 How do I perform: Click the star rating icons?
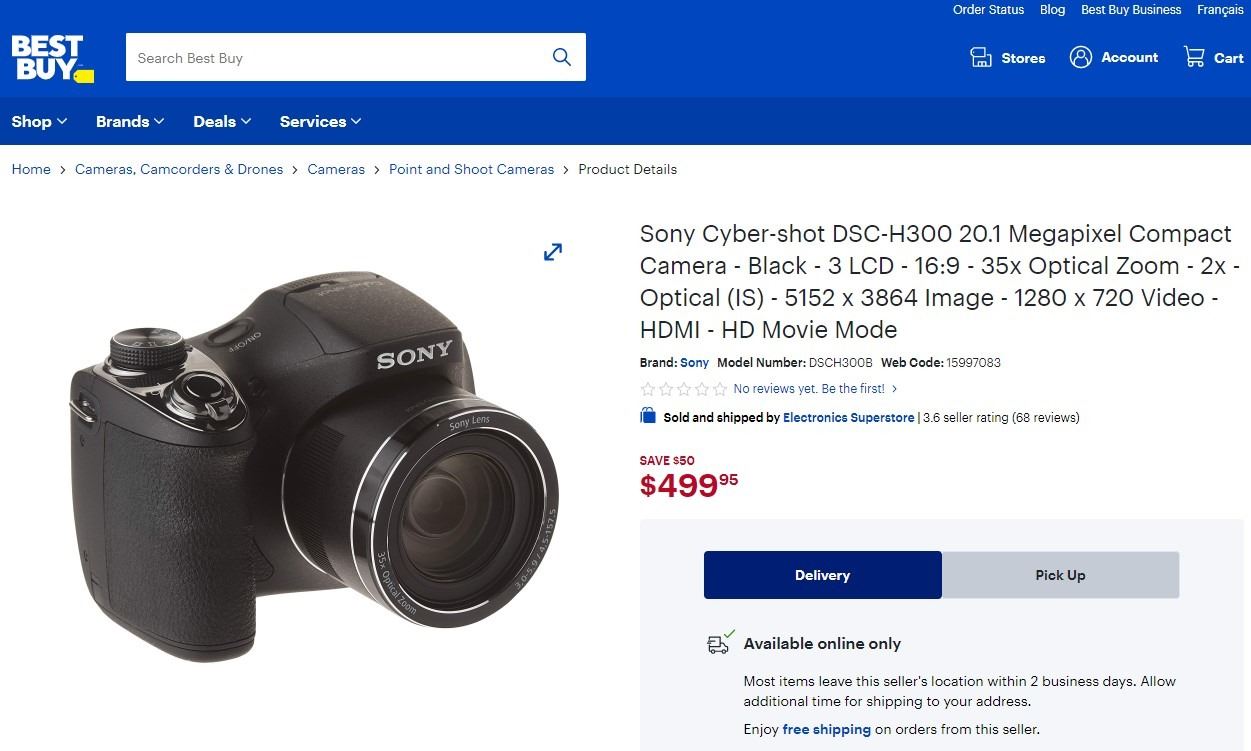point(683,389)
